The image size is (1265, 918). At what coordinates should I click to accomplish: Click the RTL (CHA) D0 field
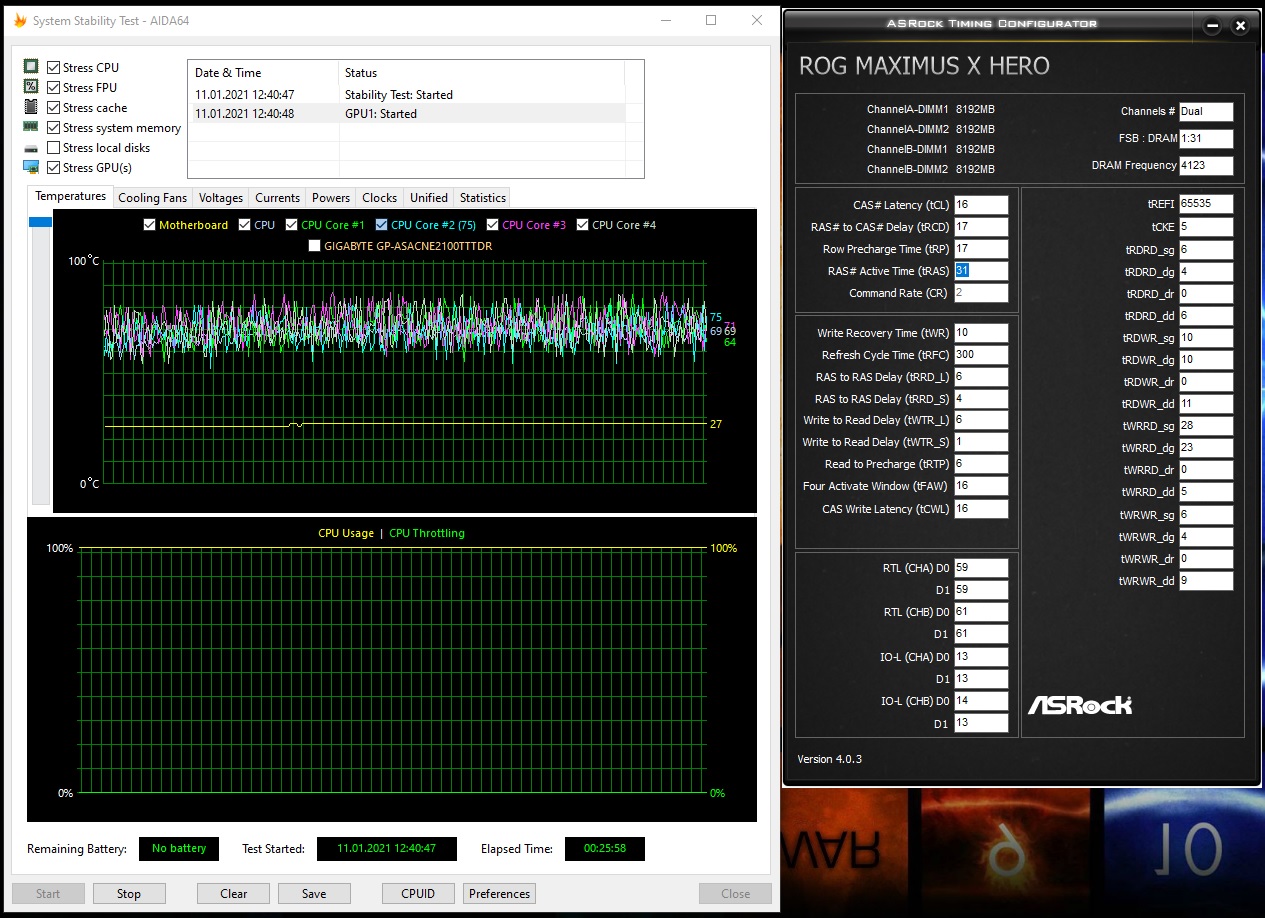click(x=981, y=568)
